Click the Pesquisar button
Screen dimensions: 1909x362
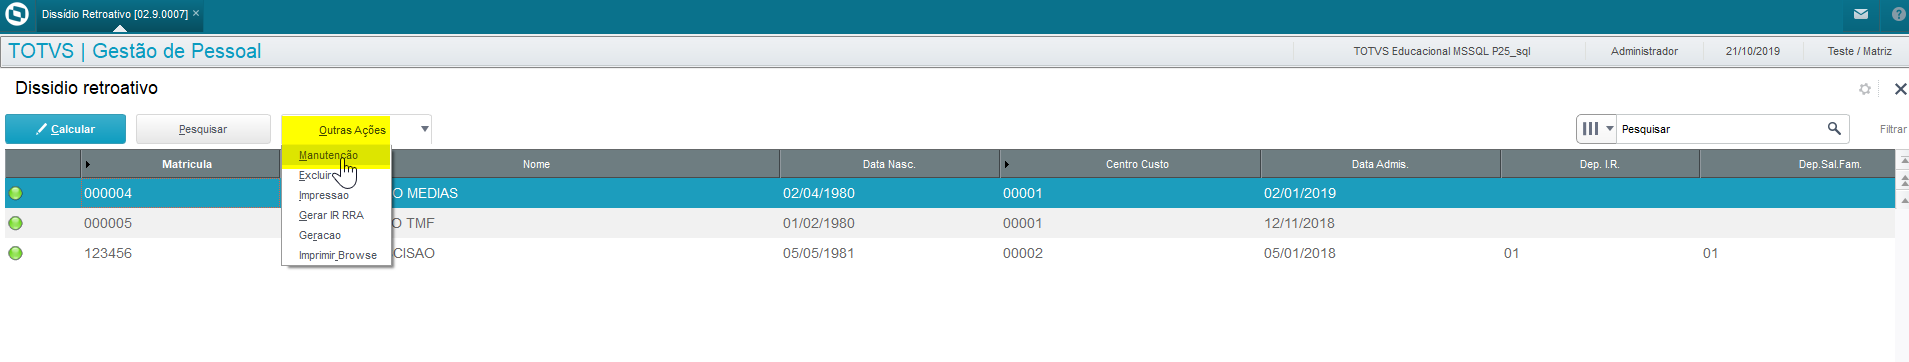pos(203,129)
